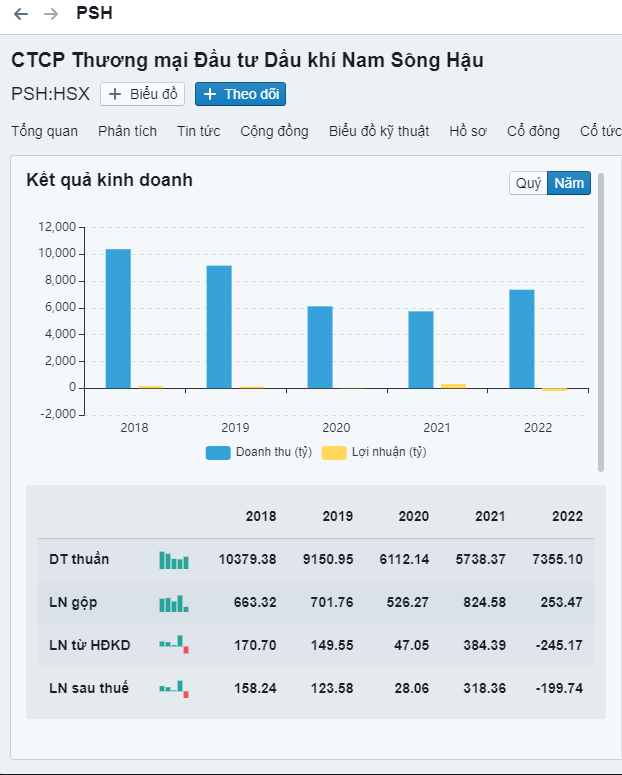622x775 pixels.
Task: Open the DT thuần sparkline chart icon
Action: (x=173, y=560)
